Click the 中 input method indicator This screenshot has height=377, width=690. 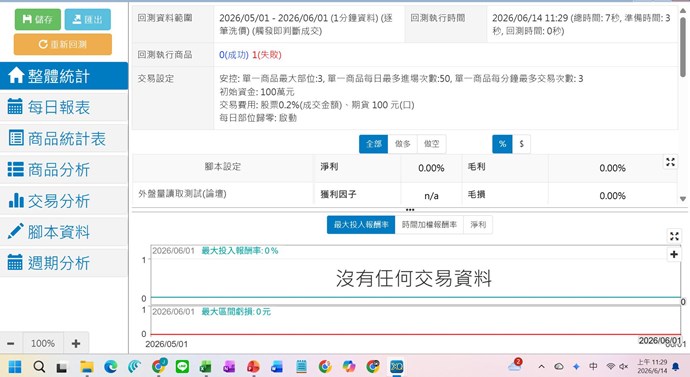coord(593,366)
